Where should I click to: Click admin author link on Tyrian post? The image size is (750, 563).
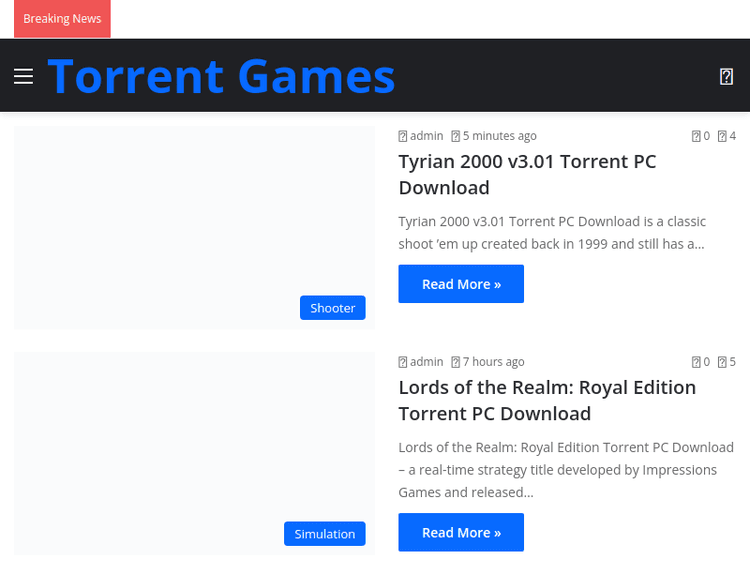click(x=427, y=136)
